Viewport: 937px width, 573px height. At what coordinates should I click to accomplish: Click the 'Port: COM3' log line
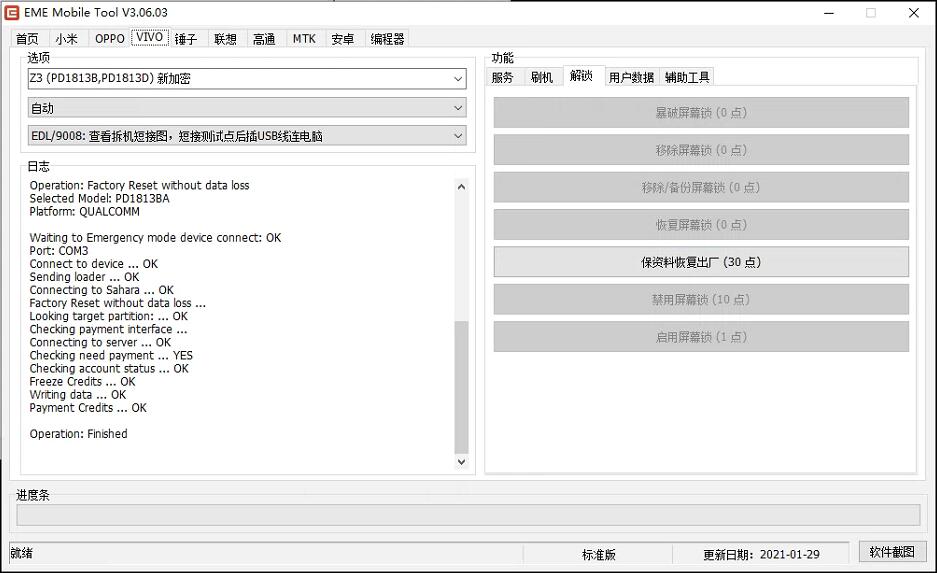(x=59, y=251)
